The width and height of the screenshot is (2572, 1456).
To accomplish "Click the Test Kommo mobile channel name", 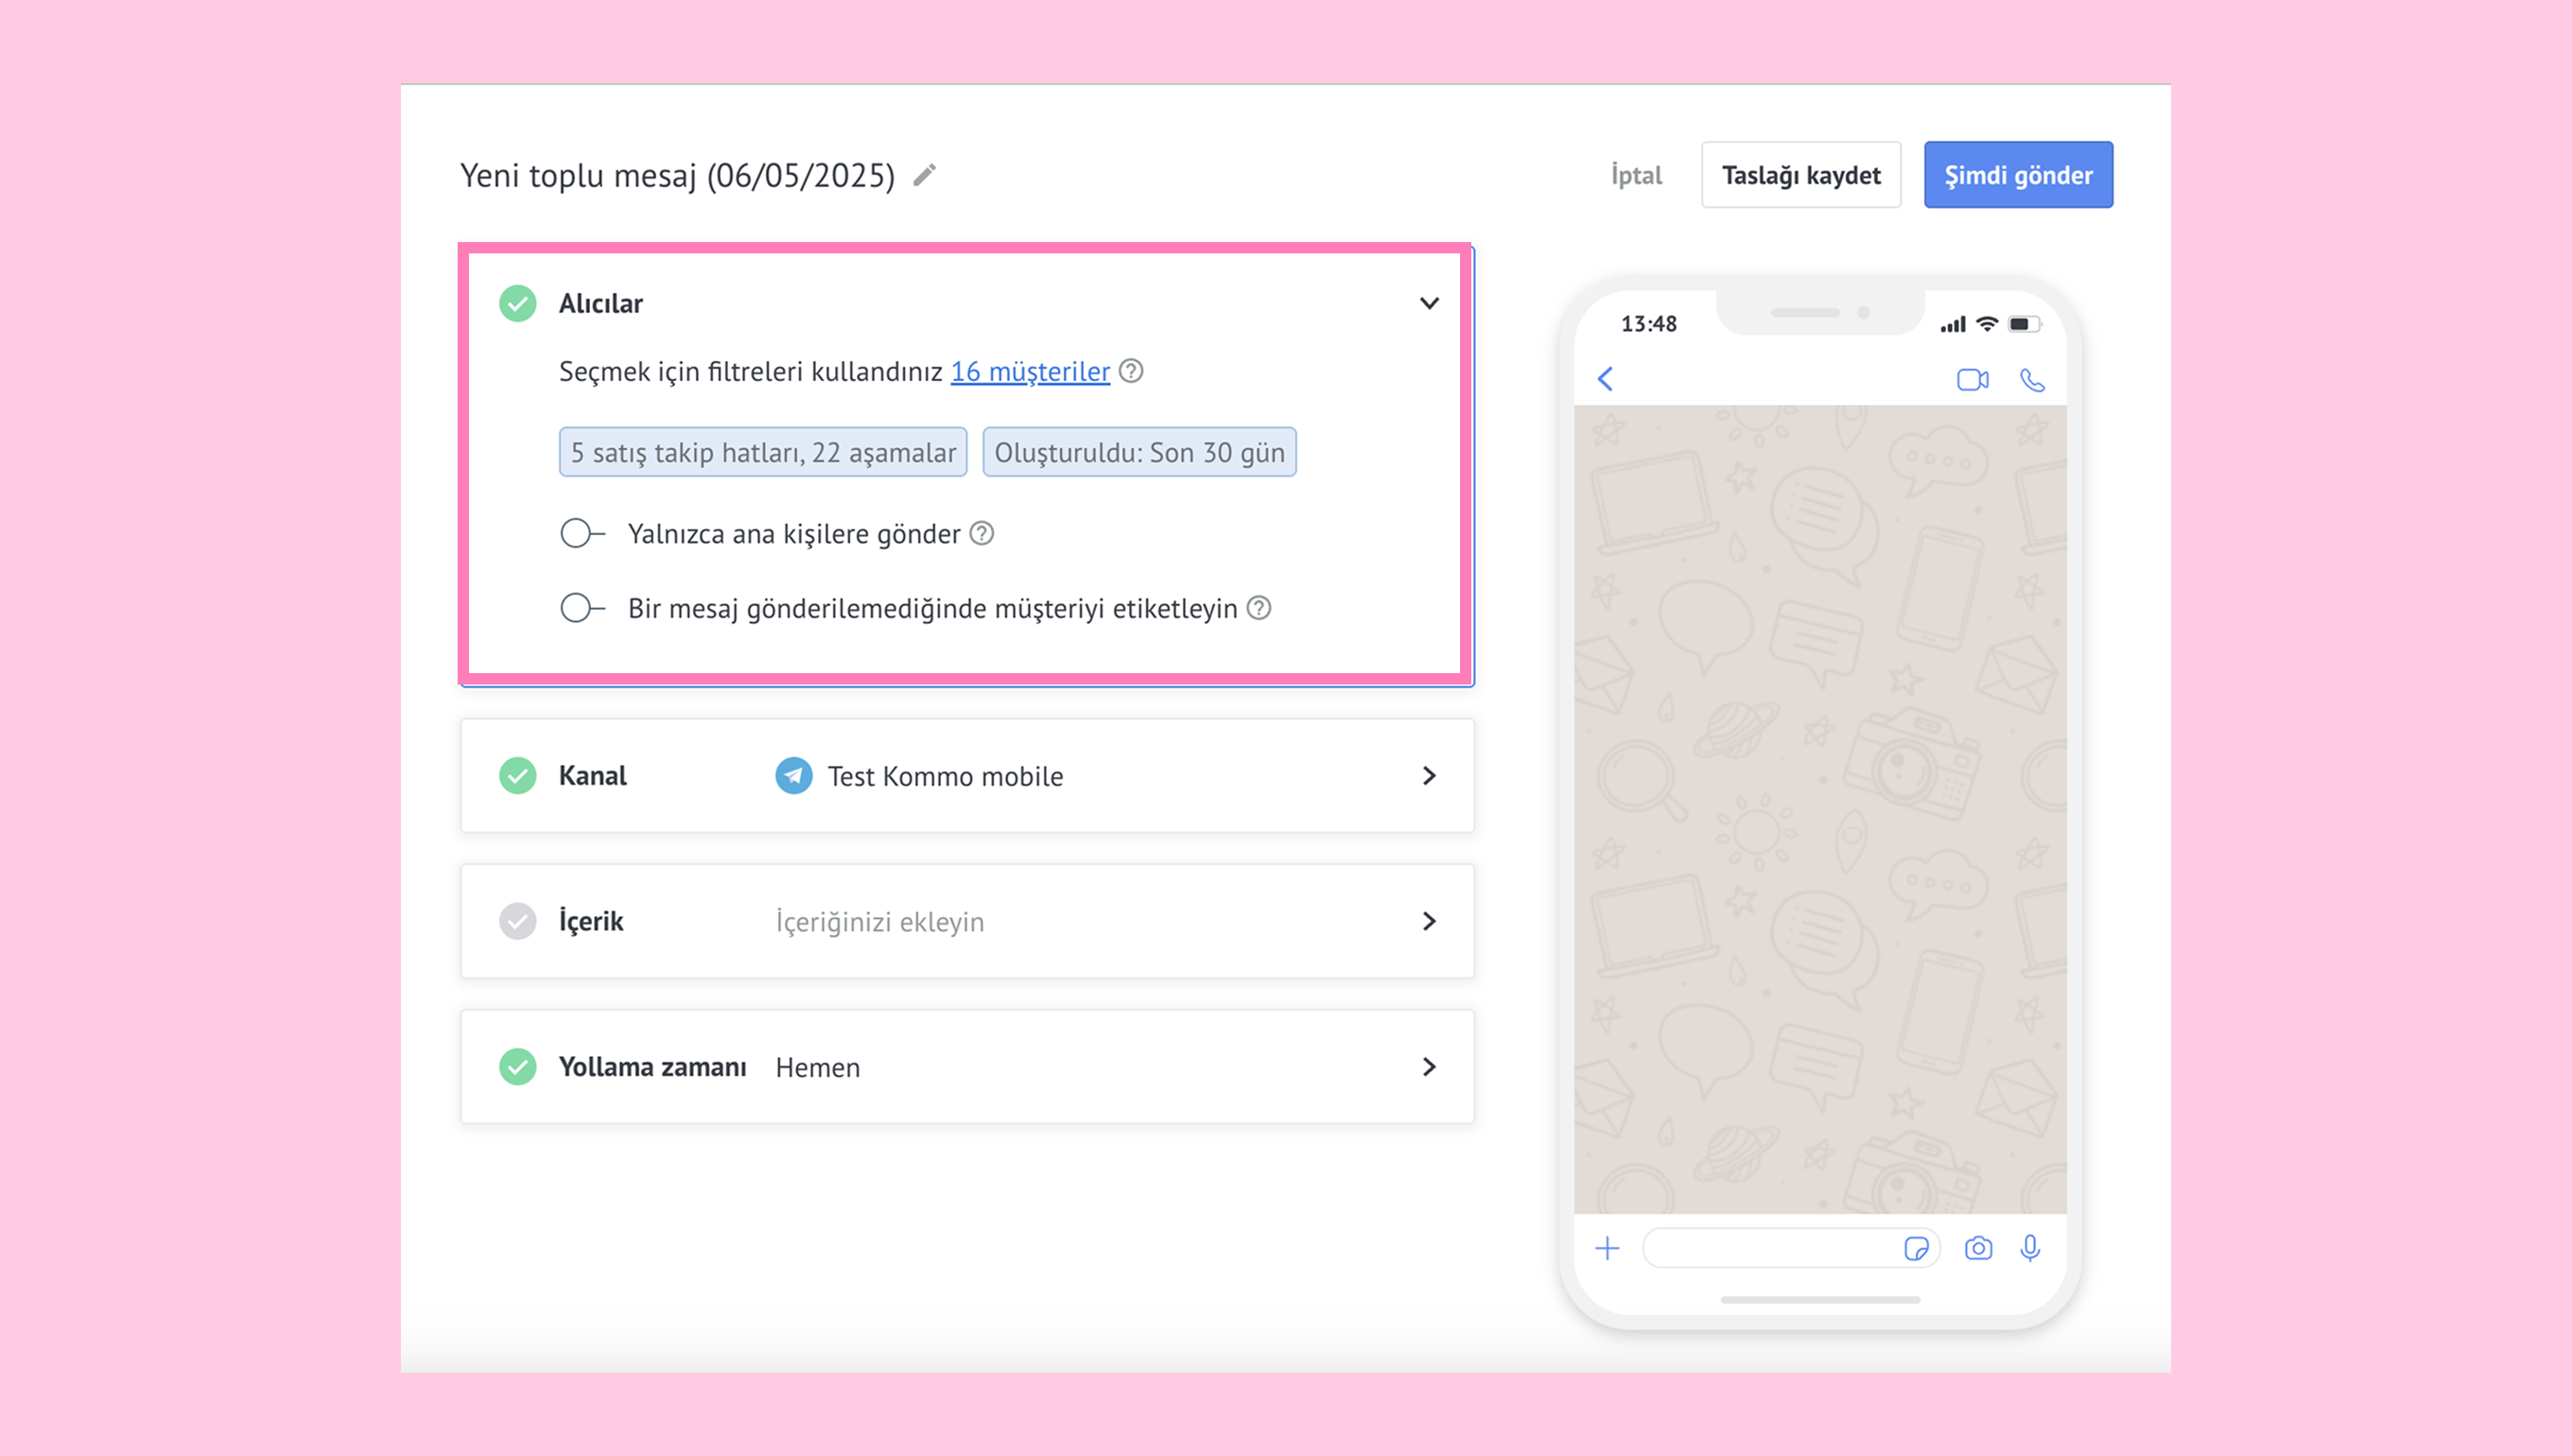I will point(945,776).
